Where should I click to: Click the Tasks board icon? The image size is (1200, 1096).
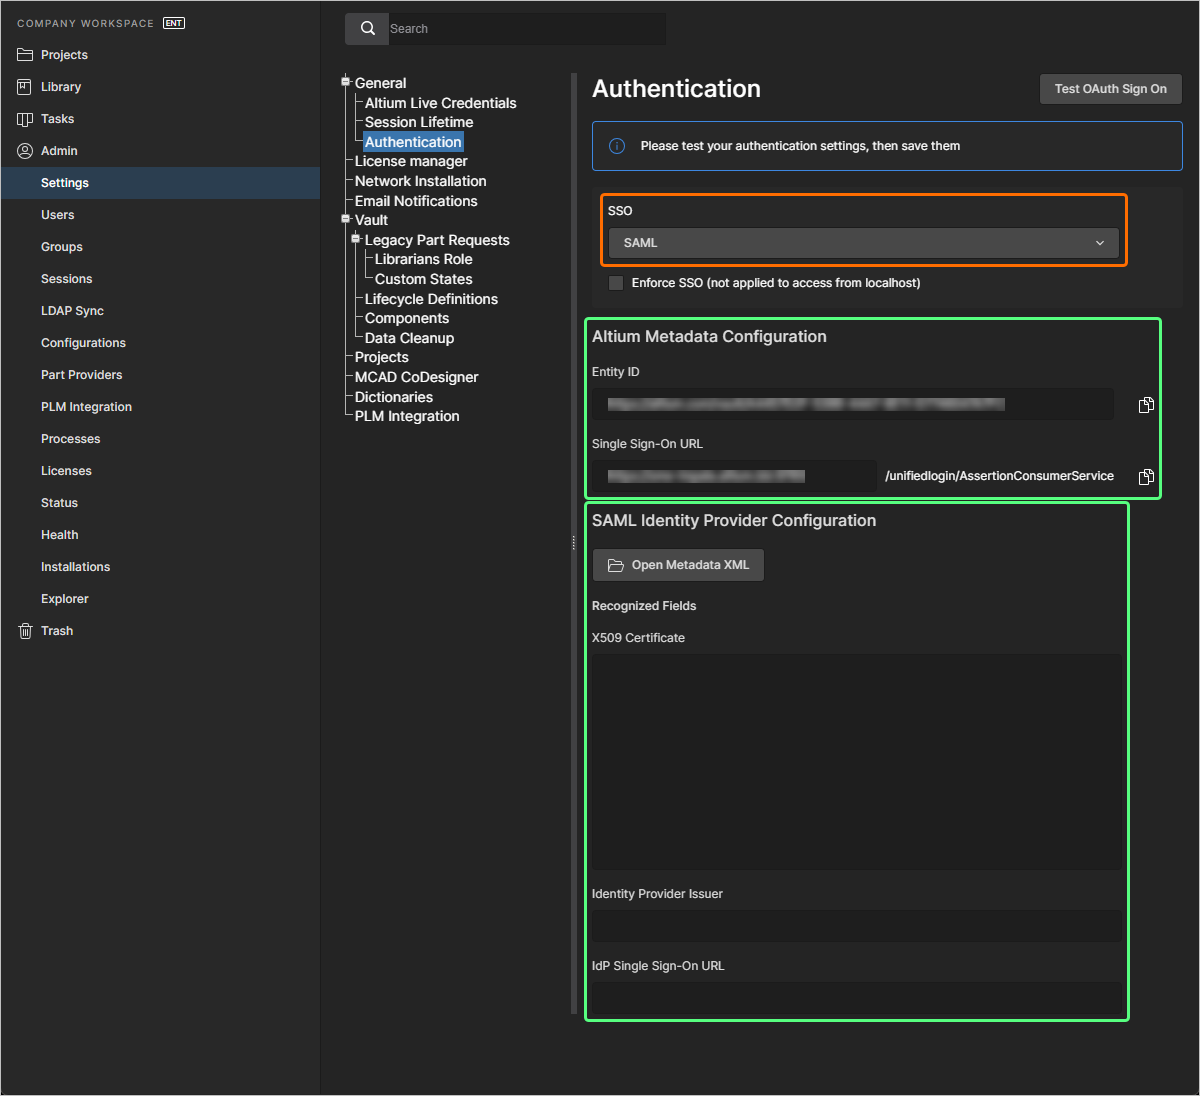point(25,119)
